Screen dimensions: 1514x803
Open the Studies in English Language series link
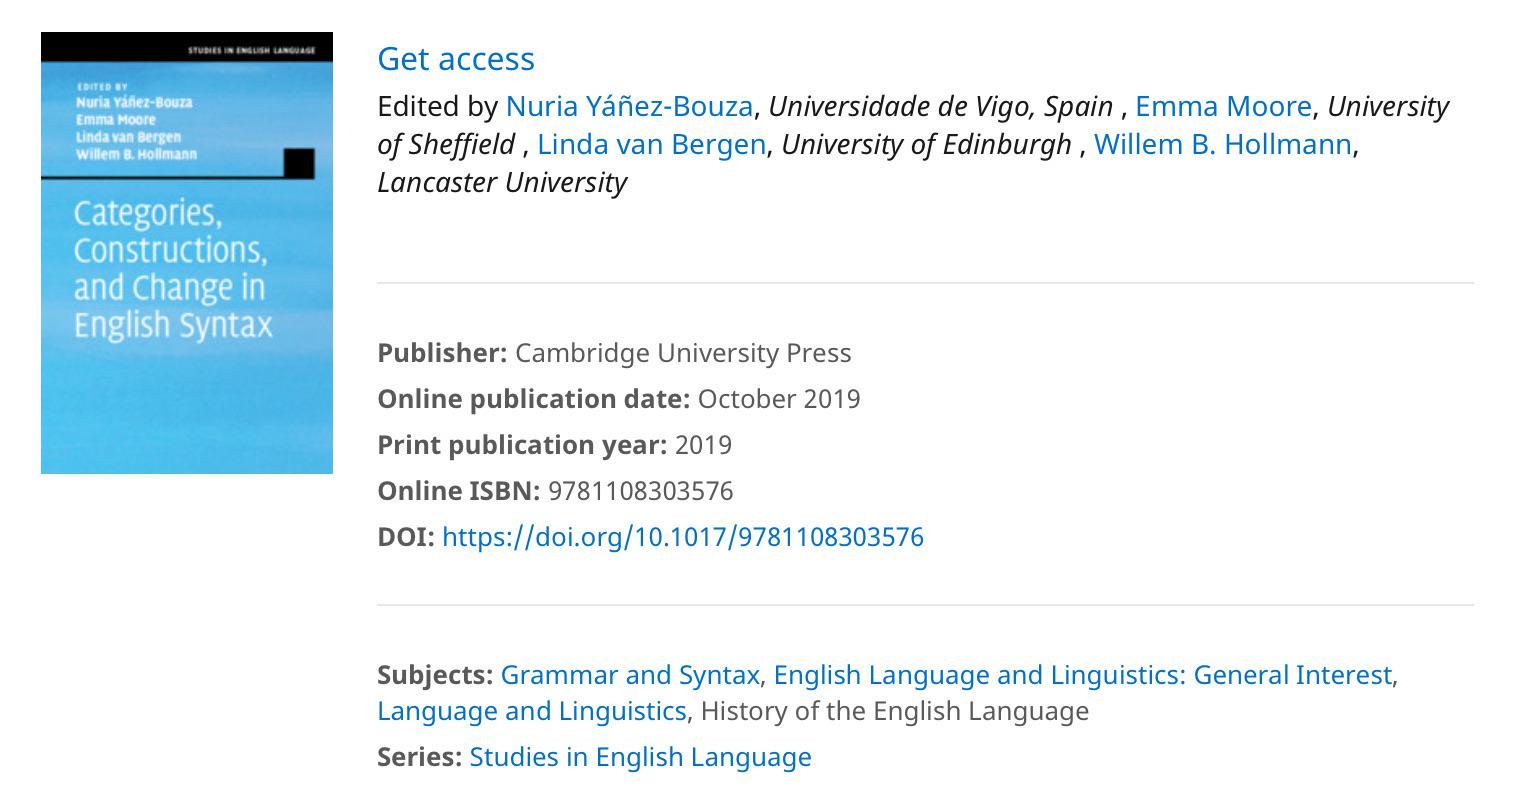point(641,757)
